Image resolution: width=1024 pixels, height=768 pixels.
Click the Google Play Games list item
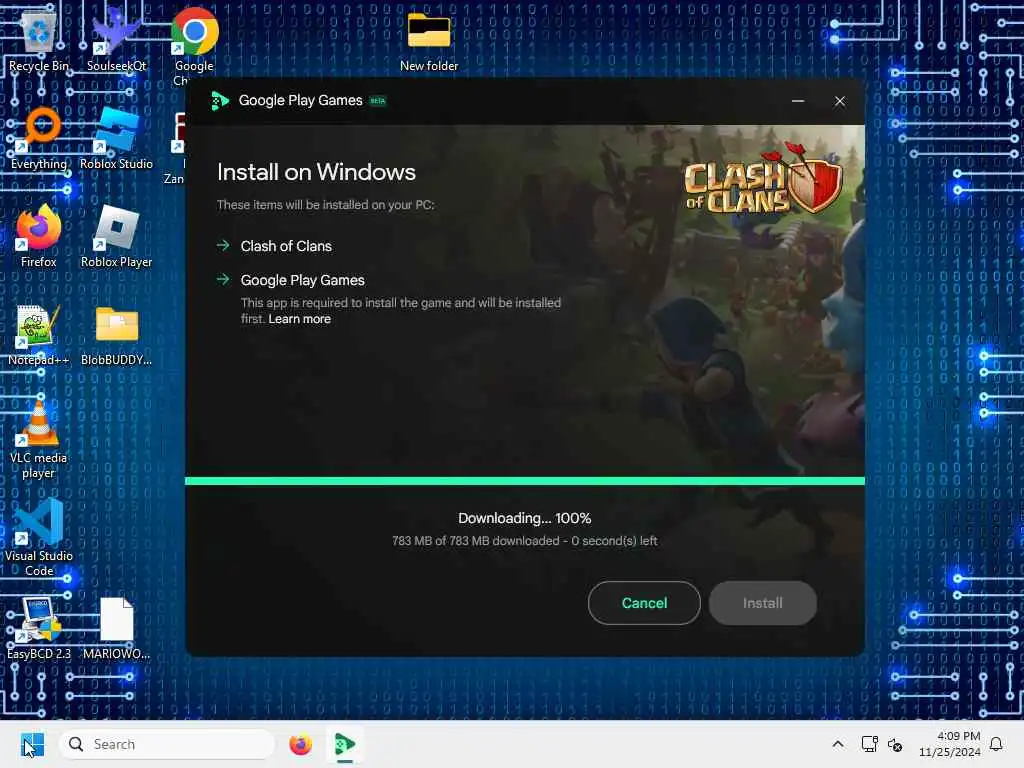click(x=302, y=280)
